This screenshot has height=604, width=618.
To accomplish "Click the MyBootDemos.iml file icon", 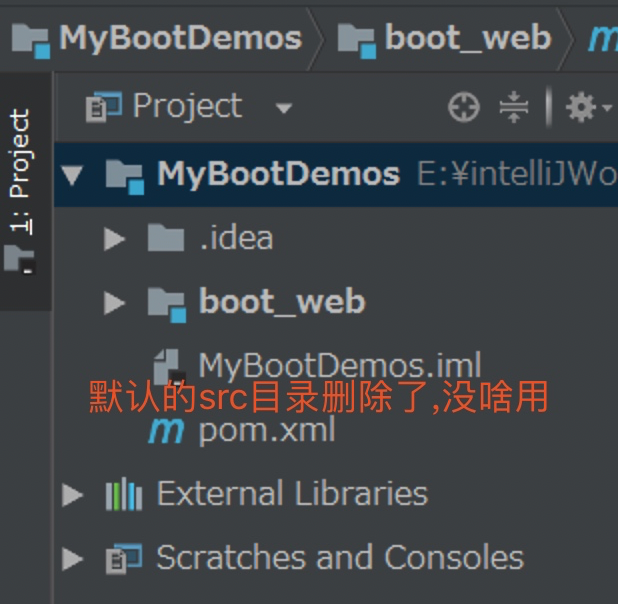I will (169, 367).
